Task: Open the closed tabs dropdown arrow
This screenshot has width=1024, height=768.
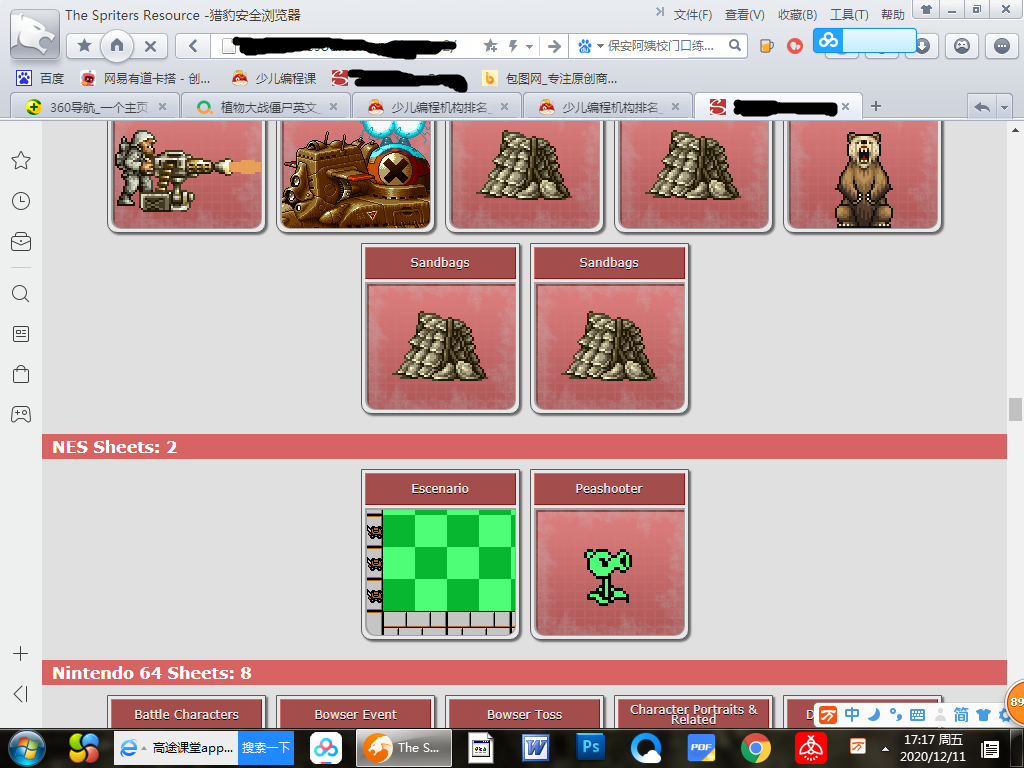Action: pos(1004,107)
